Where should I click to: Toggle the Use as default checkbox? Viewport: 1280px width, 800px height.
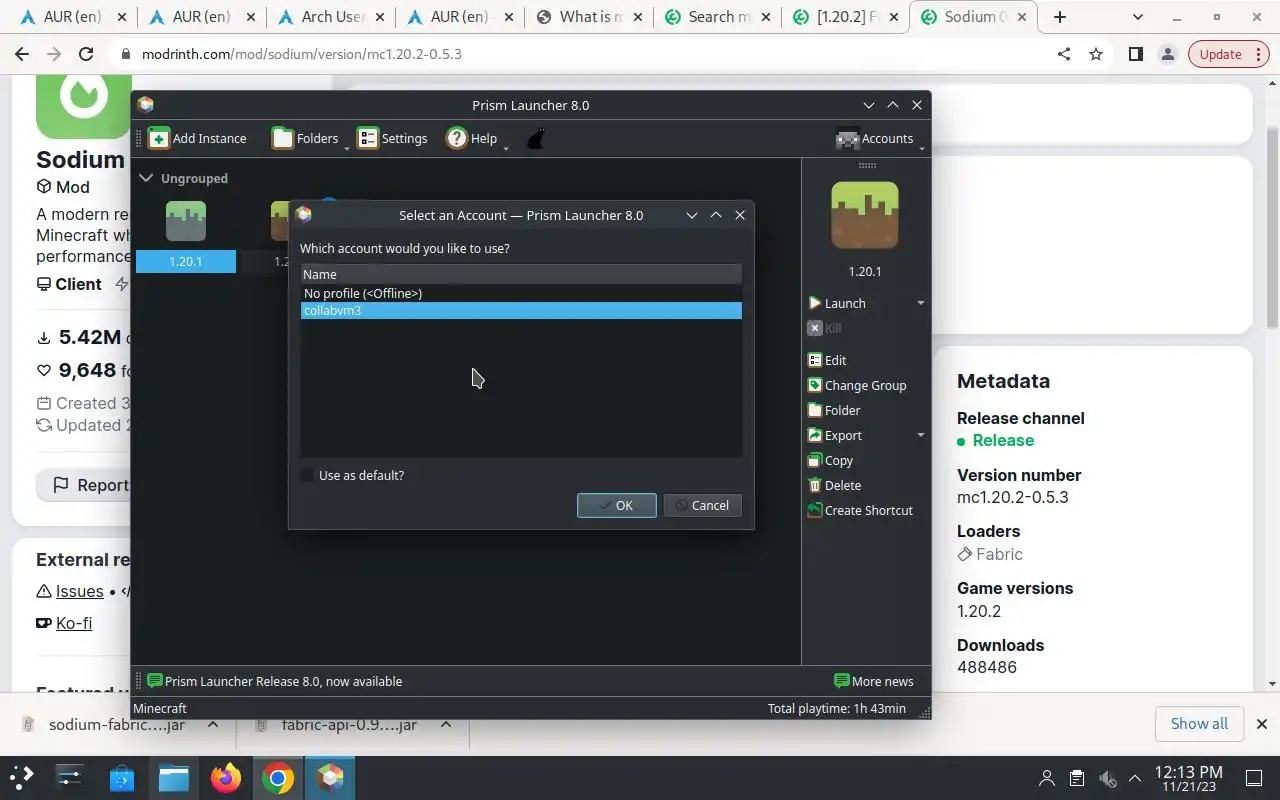point(308,475)
